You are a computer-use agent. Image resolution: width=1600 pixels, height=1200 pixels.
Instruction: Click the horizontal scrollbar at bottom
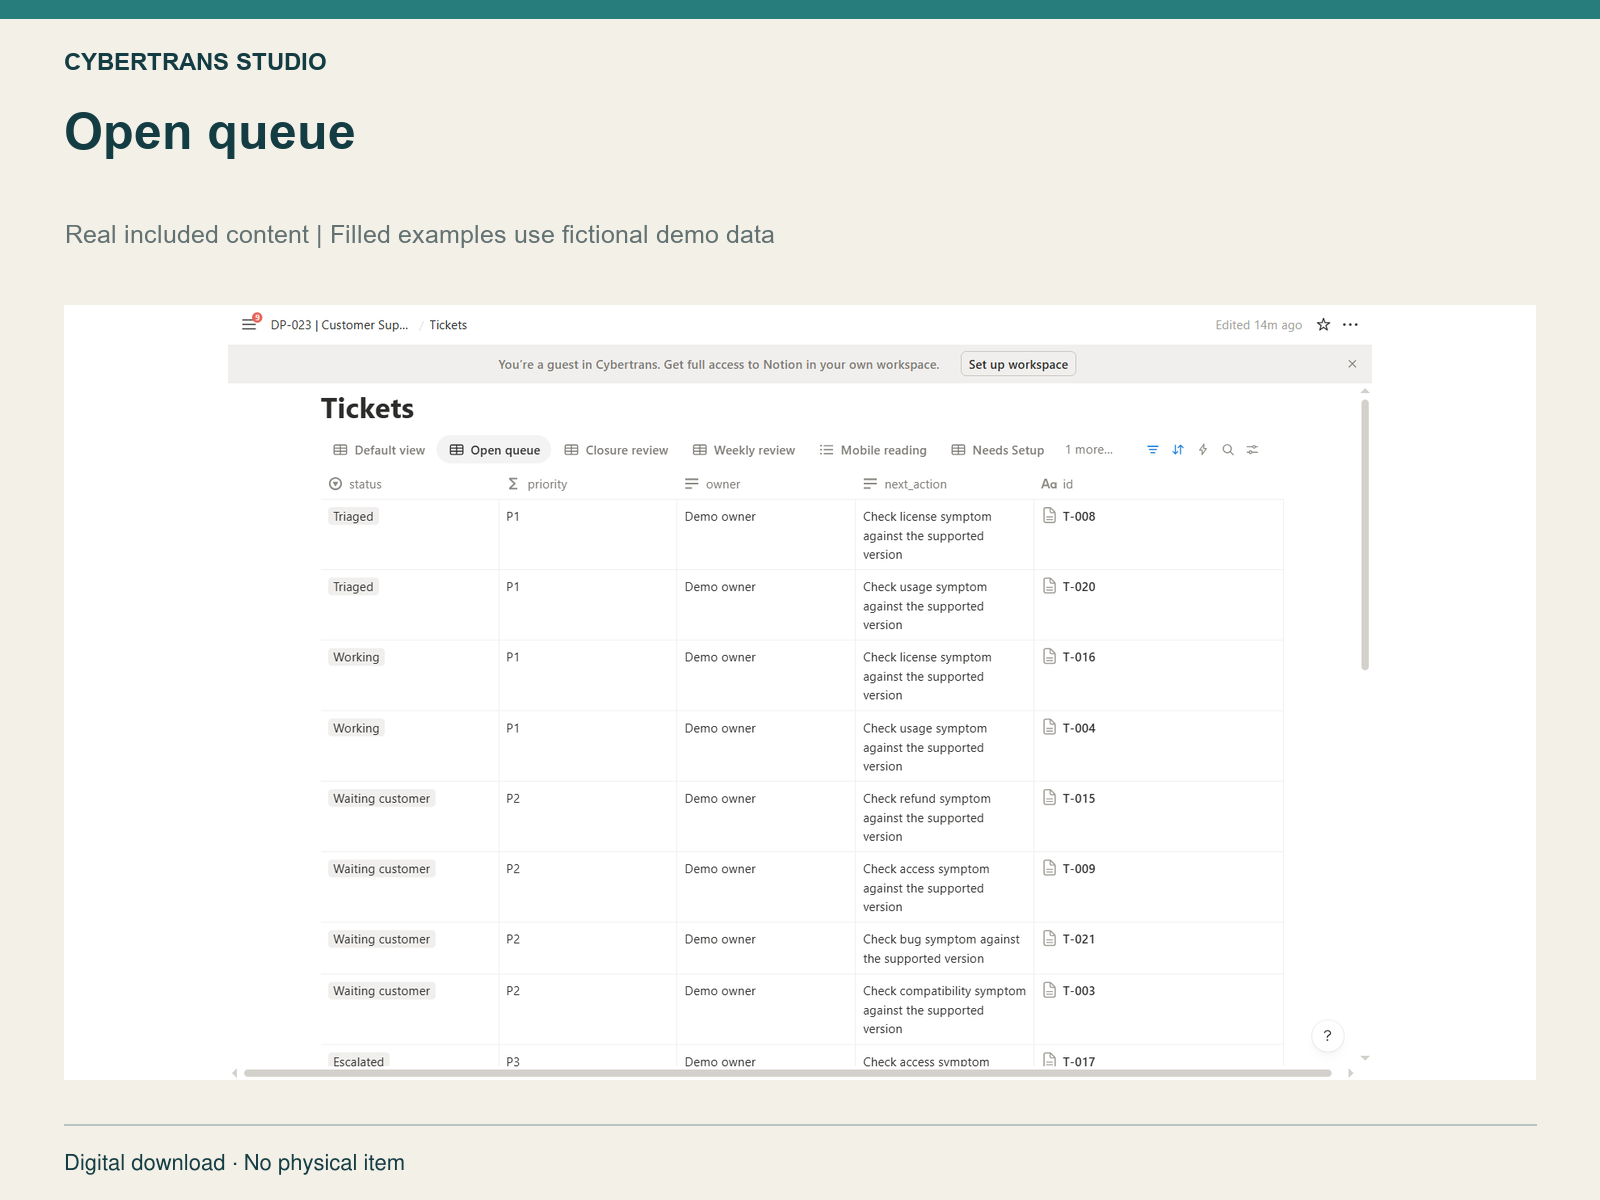click(787, 1073)
